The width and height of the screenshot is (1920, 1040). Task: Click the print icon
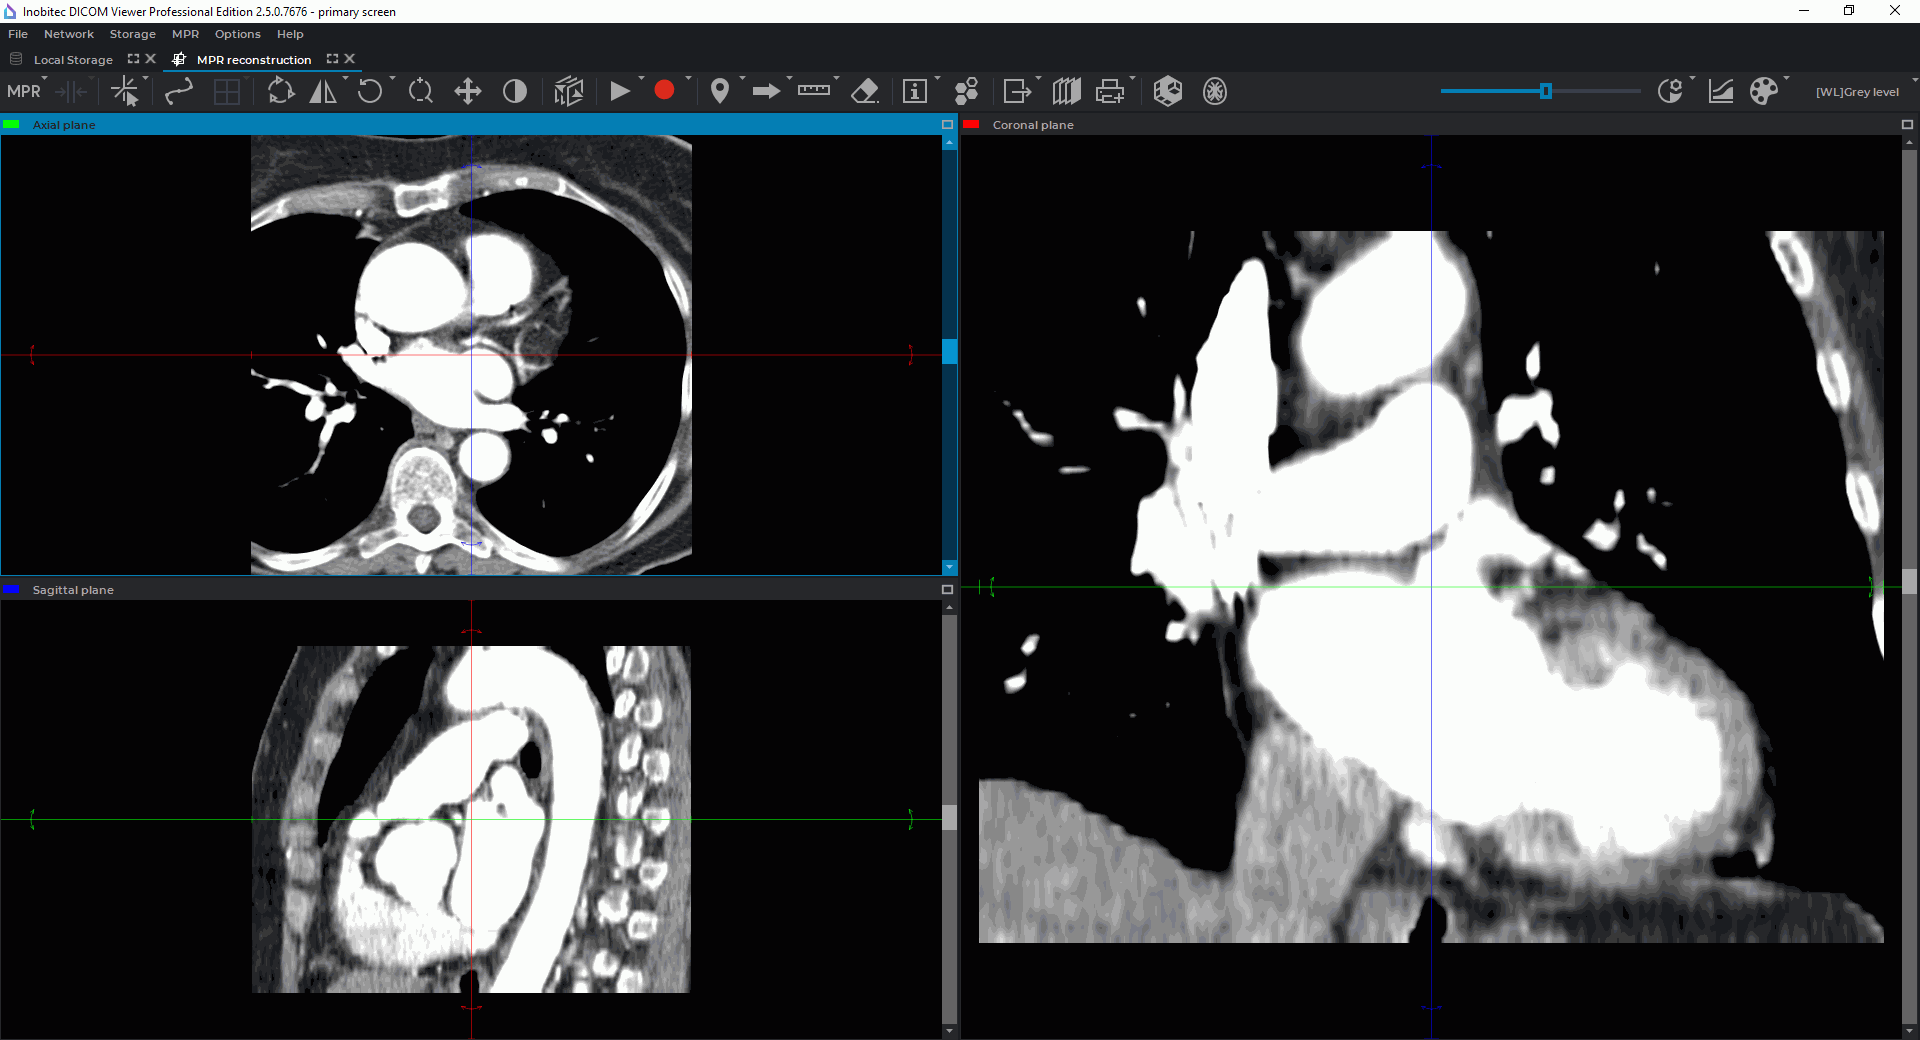(x=1110, y=92)
